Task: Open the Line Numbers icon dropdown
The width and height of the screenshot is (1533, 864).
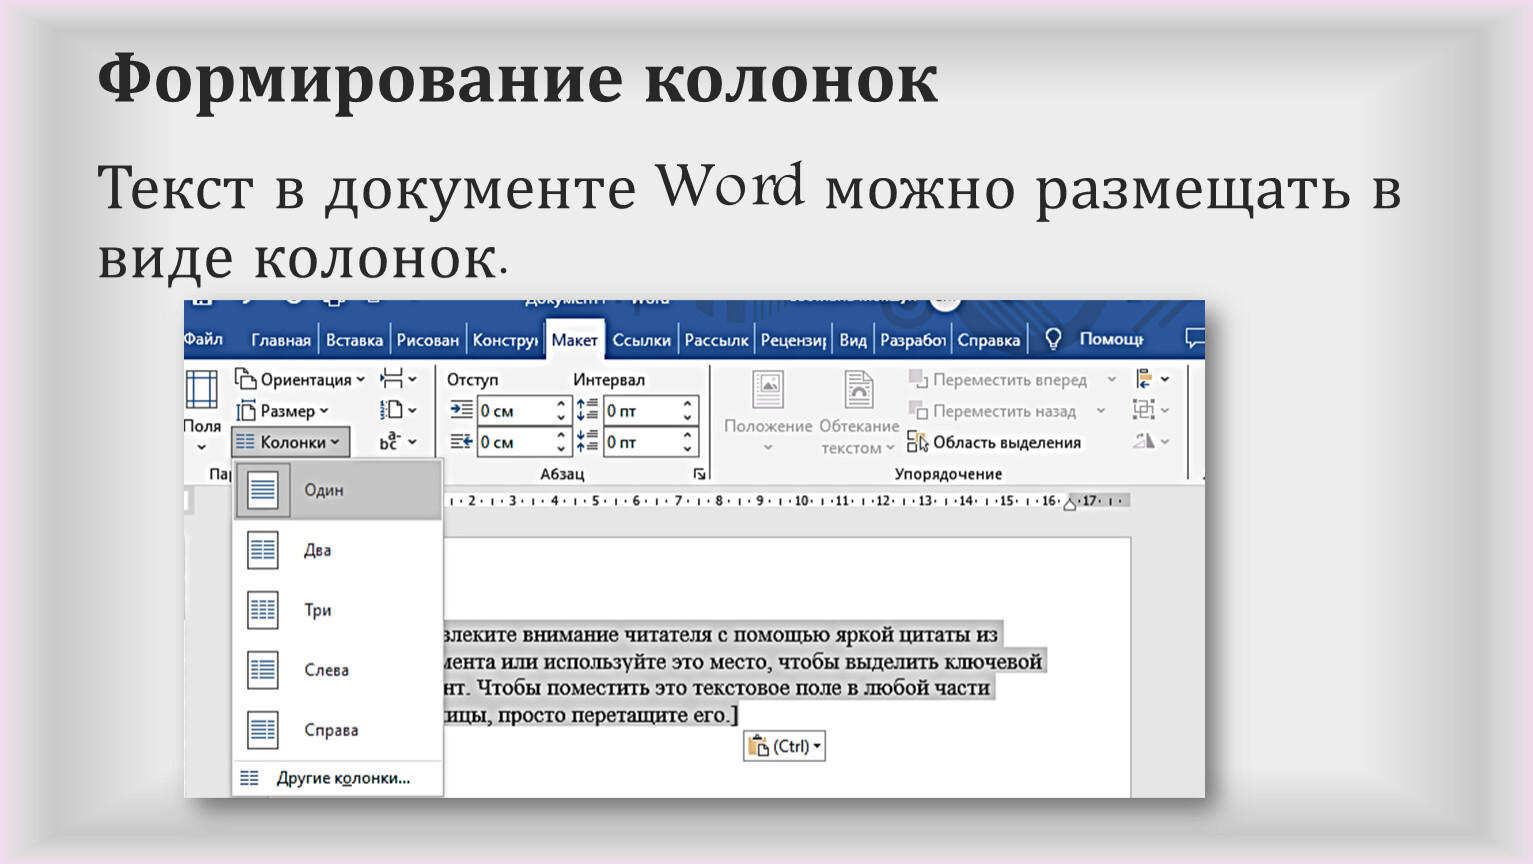Action: 398,411
